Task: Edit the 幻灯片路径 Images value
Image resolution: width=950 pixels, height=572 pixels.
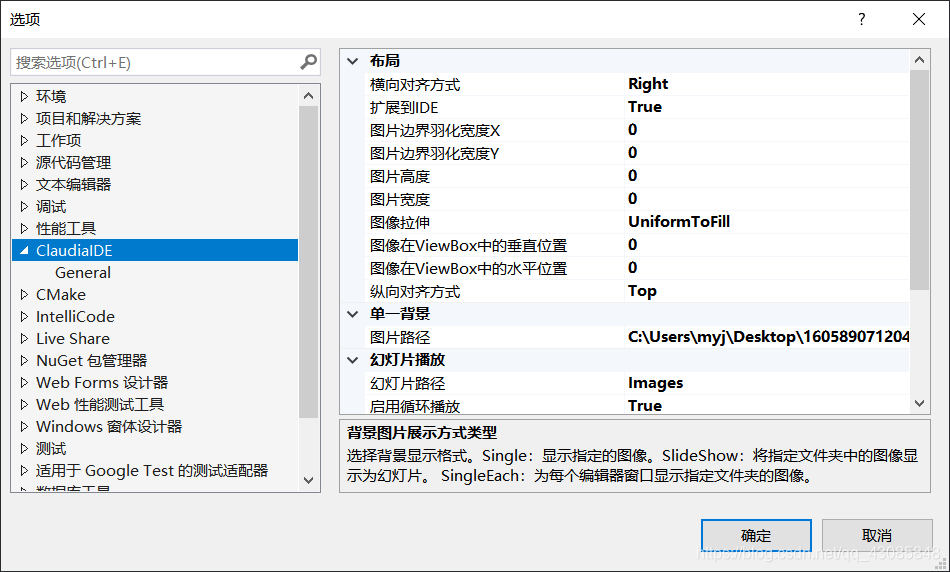Action: [766, 384]
